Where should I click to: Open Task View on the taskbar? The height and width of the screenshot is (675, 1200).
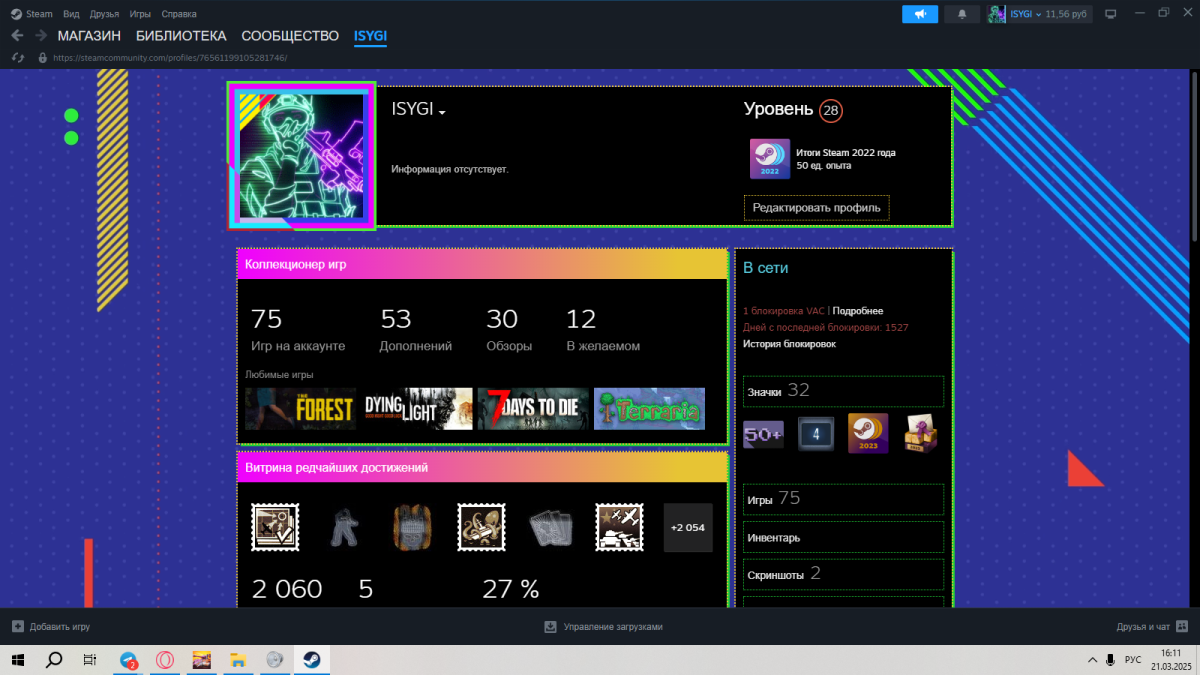90,660
